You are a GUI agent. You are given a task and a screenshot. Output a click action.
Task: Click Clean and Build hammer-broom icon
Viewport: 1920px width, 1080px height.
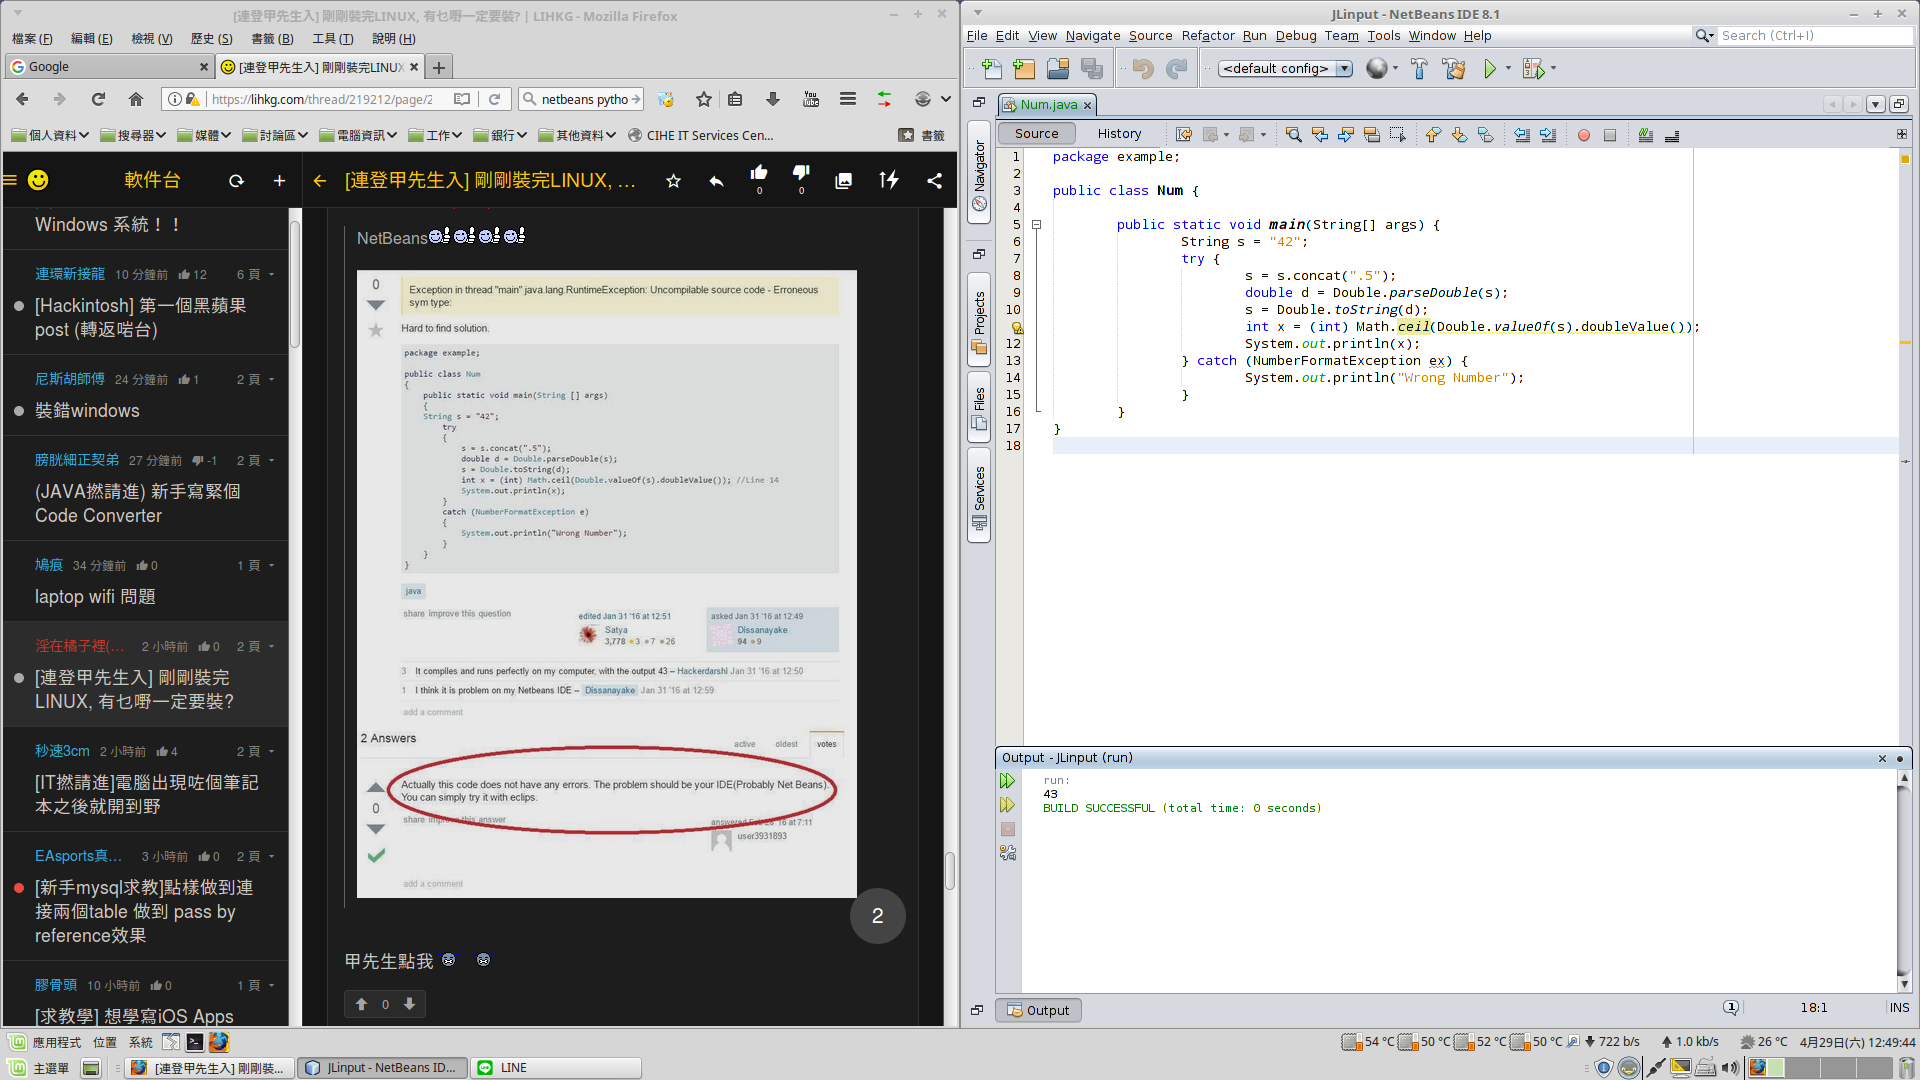tap(1454, 69)
